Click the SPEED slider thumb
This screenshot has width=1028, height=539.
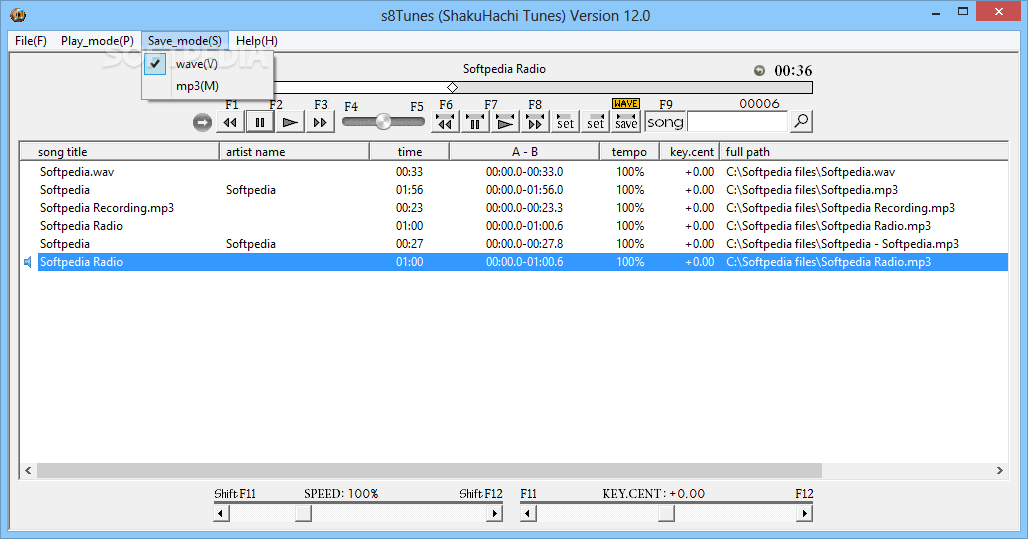tap(303, 513)
